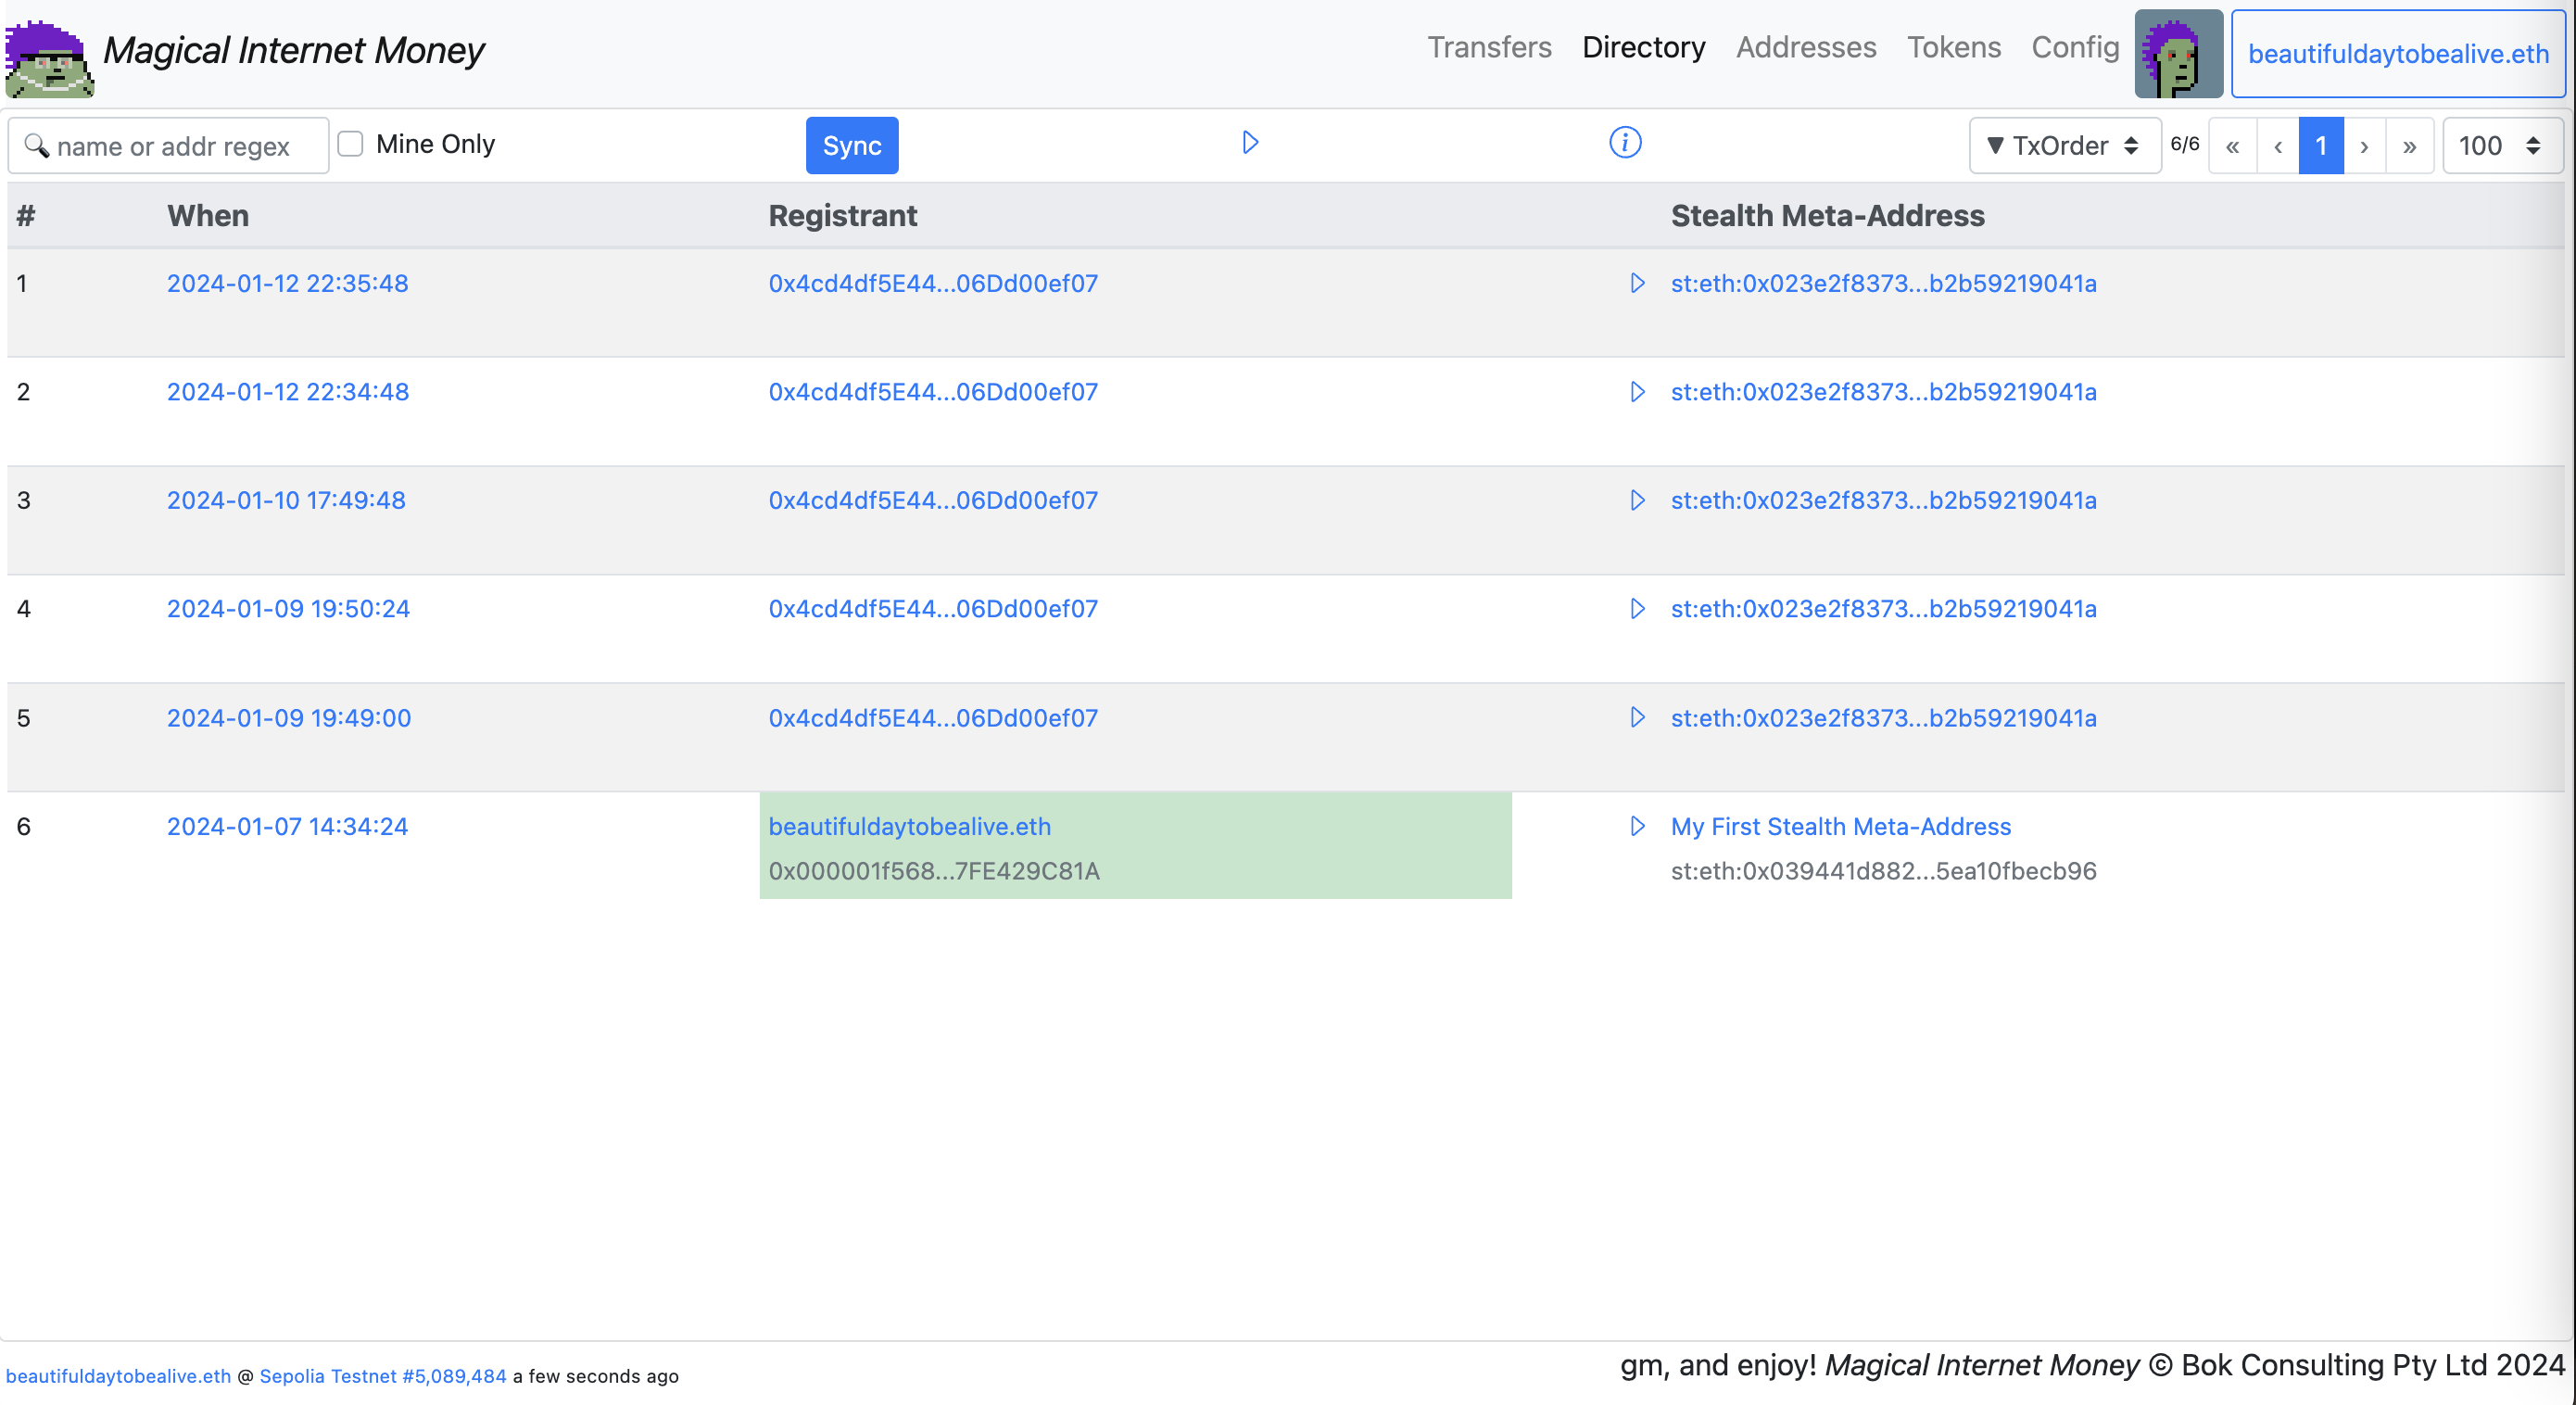Open the TxOrder sort dropdown
The width and height of the screenshot is (2576, 1405).
[2064, 146]
